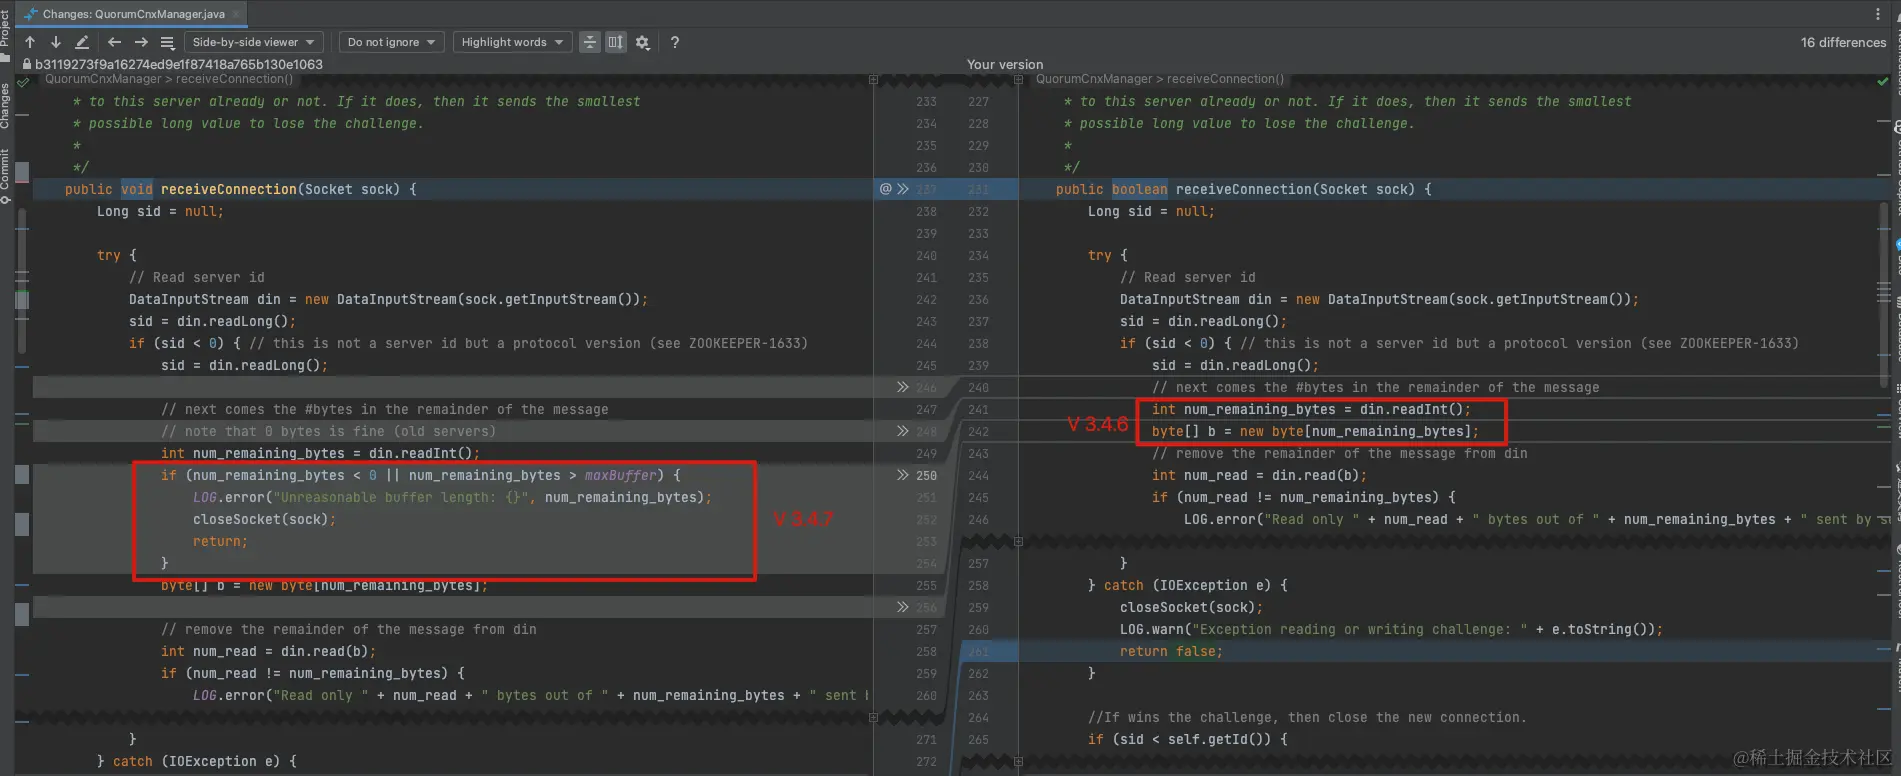Toggle synchronize scrolling button
The width and height of the screenshot is (1901, 776).
click(x=616, y=42)
